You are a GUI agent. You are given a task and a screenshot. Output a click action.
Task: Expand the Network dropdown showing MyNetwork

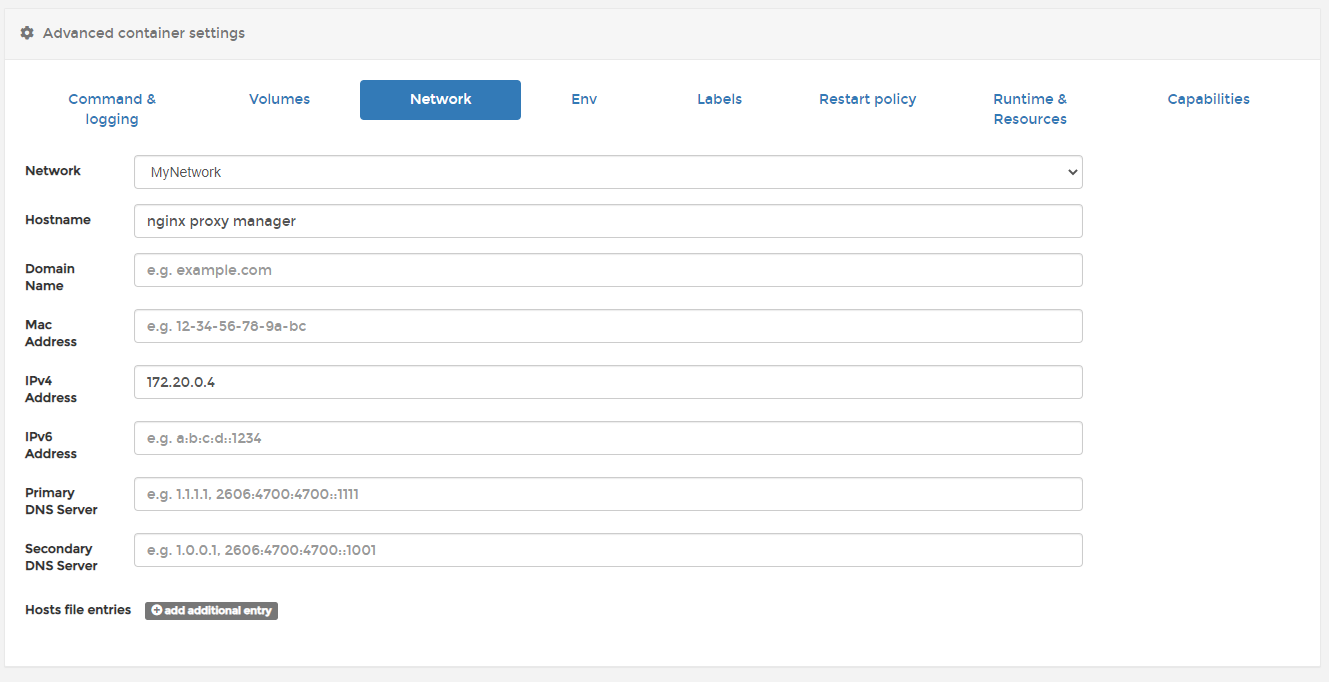coord(608,172)
